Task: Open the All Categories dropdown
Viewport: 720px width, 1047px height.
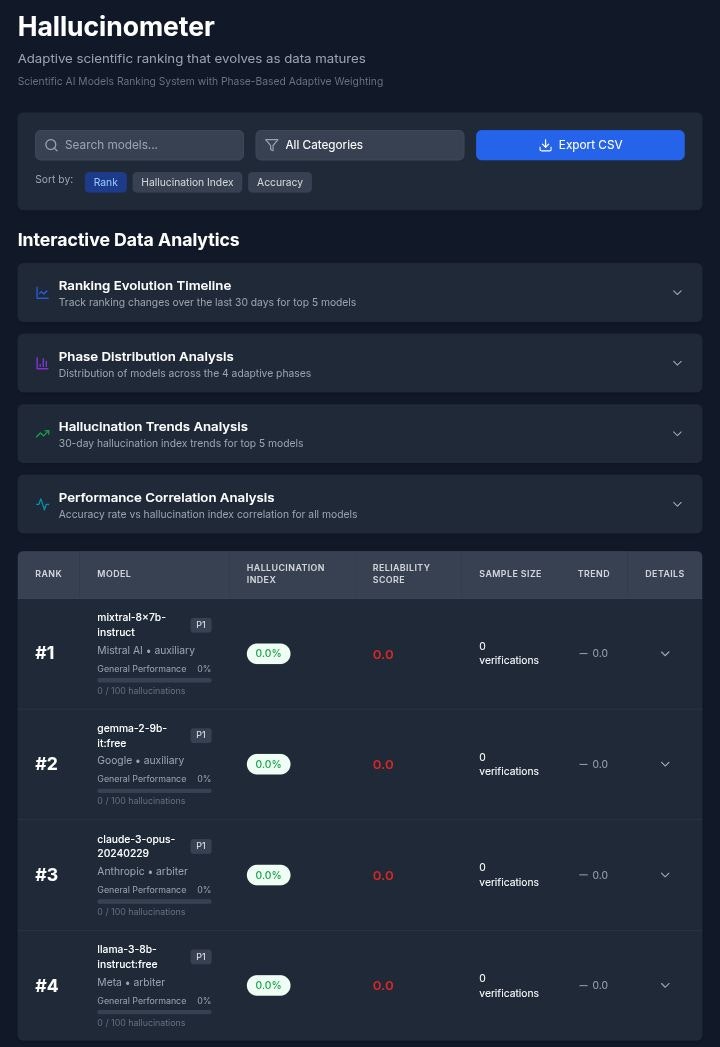Action: tap(360, 145)
